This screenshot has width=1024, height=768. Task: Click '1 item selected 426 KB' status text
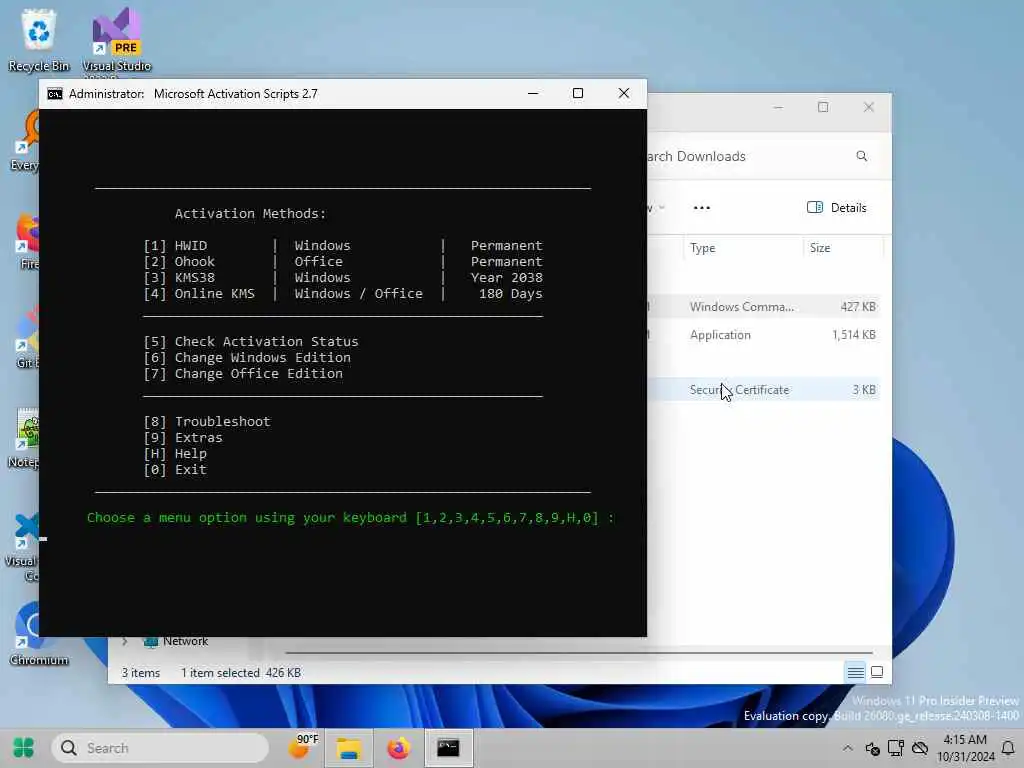click(241, 673)
